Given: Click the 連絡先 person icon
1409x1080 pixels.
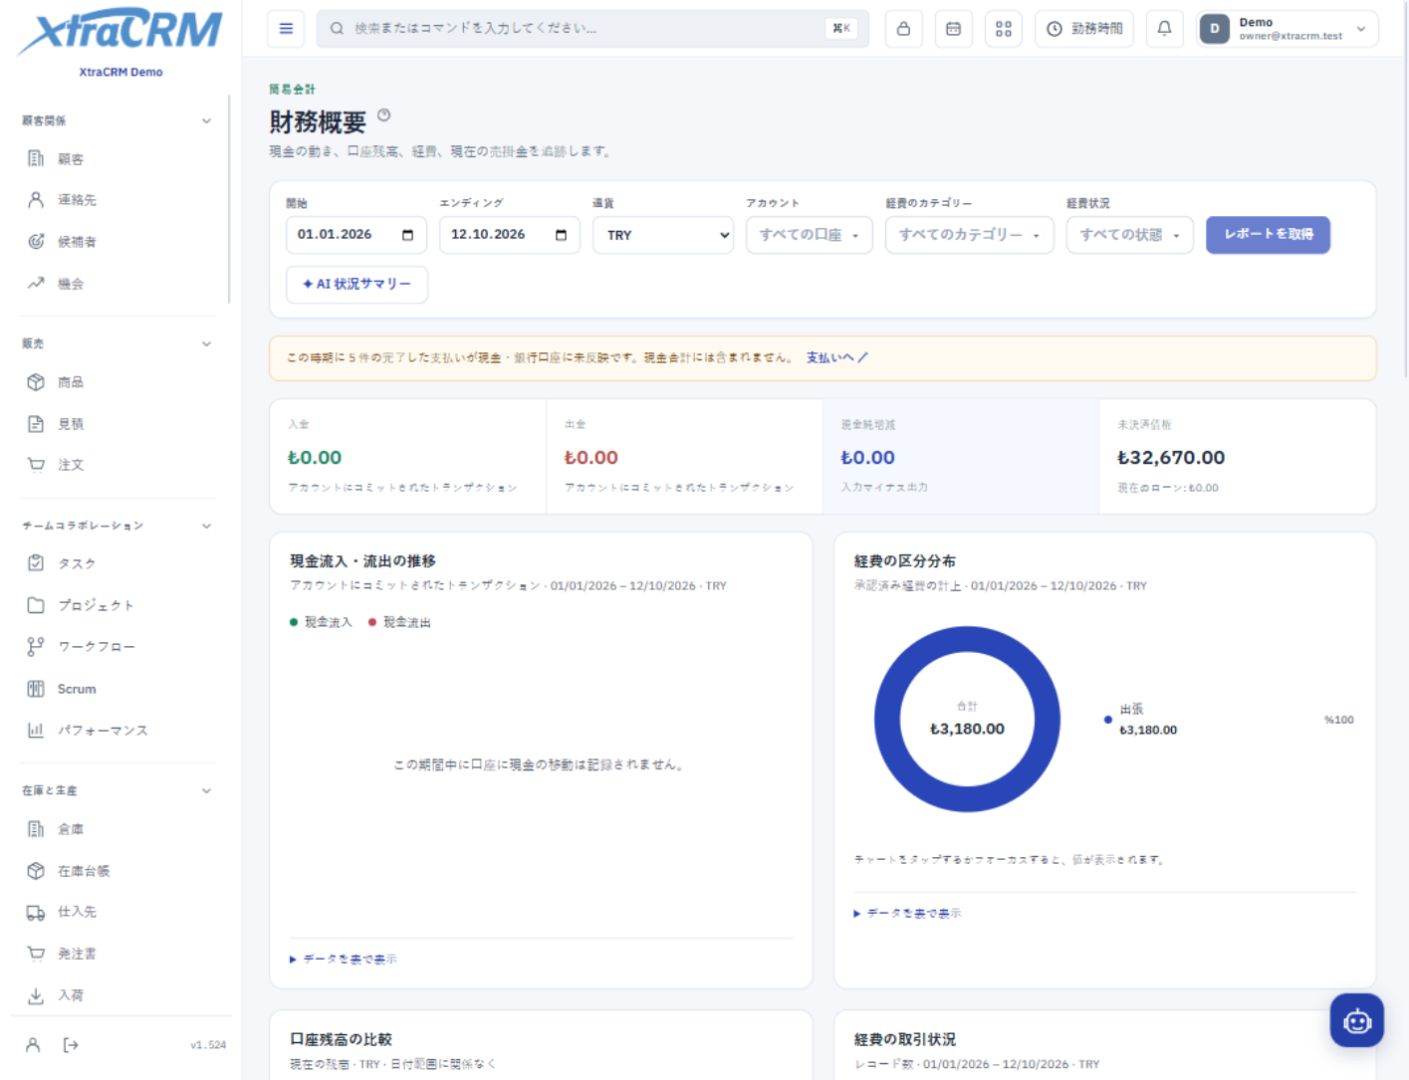Looking at the screenshot, I should tap(36, 200).
